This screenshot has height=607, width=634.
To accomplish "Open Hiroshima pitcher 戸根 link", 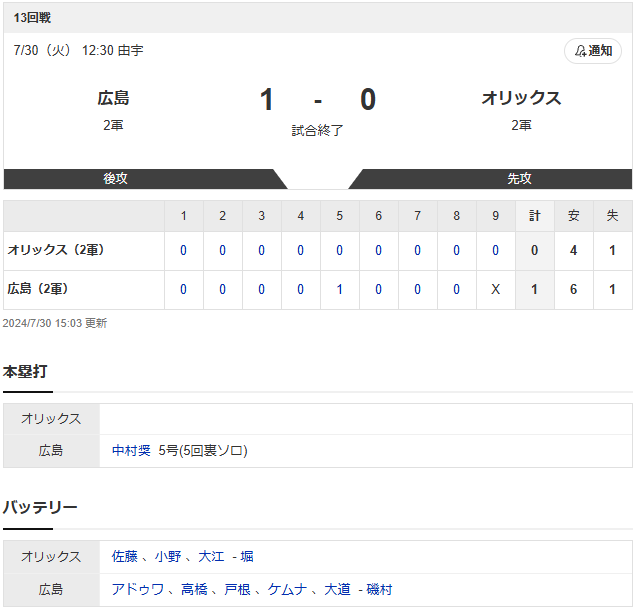I will (x=237, y=589).
